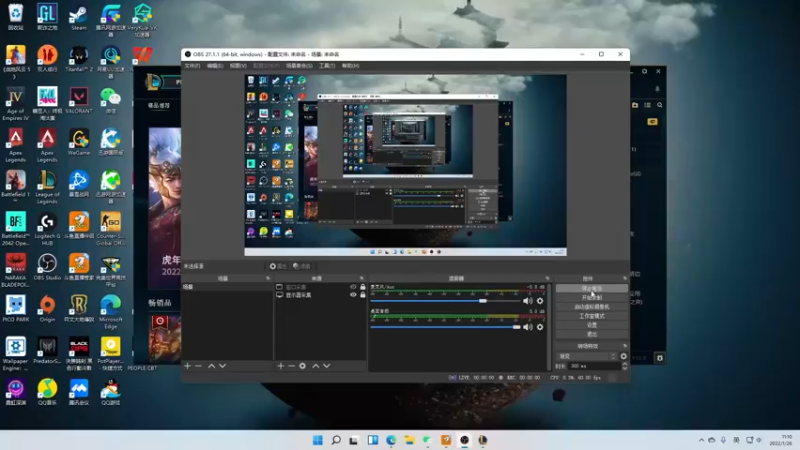This screenshot has width=800, height=450.
Task: Move scene down in scenes panel
Action: point(222,366)
